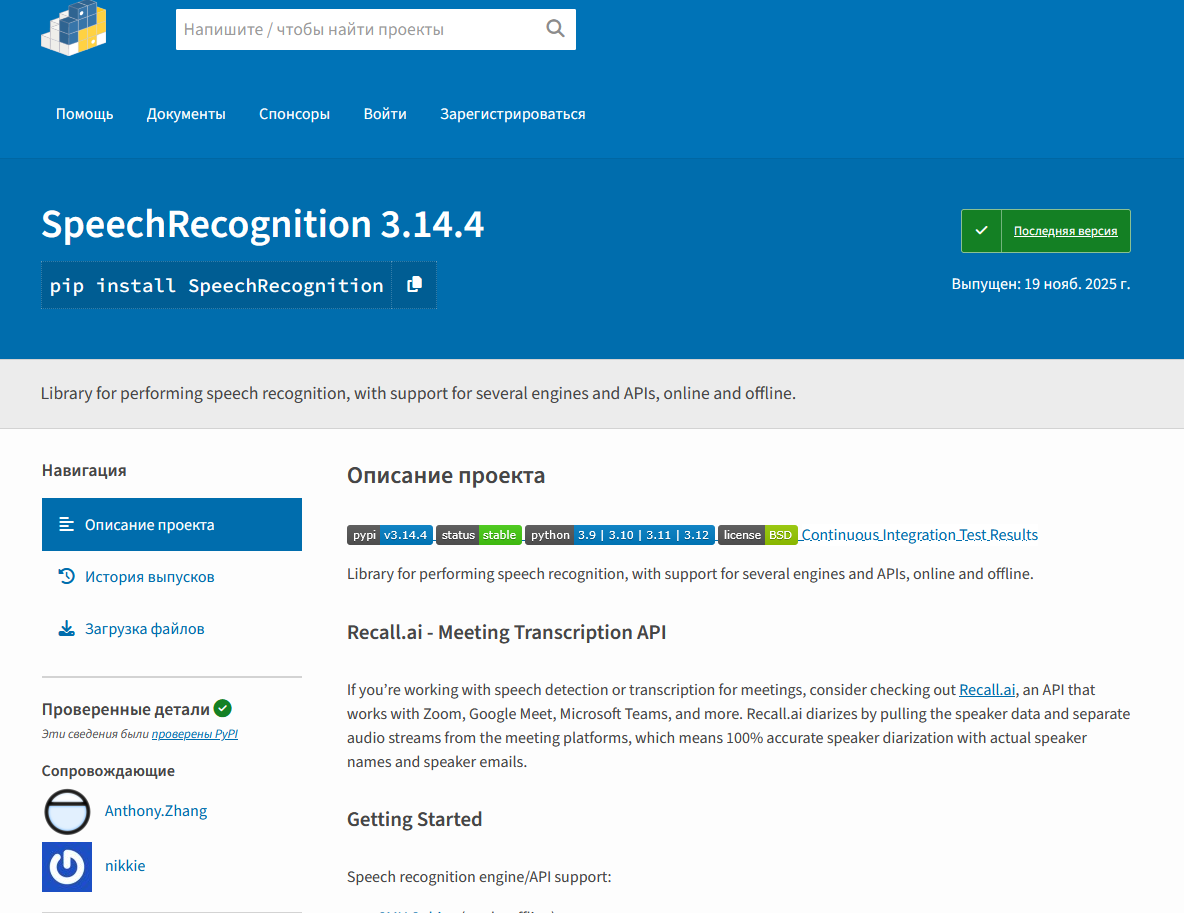The width and height of the screenshot is (1184, 913).
Task: Click the Навигация heading
Action: pos(84,470)
